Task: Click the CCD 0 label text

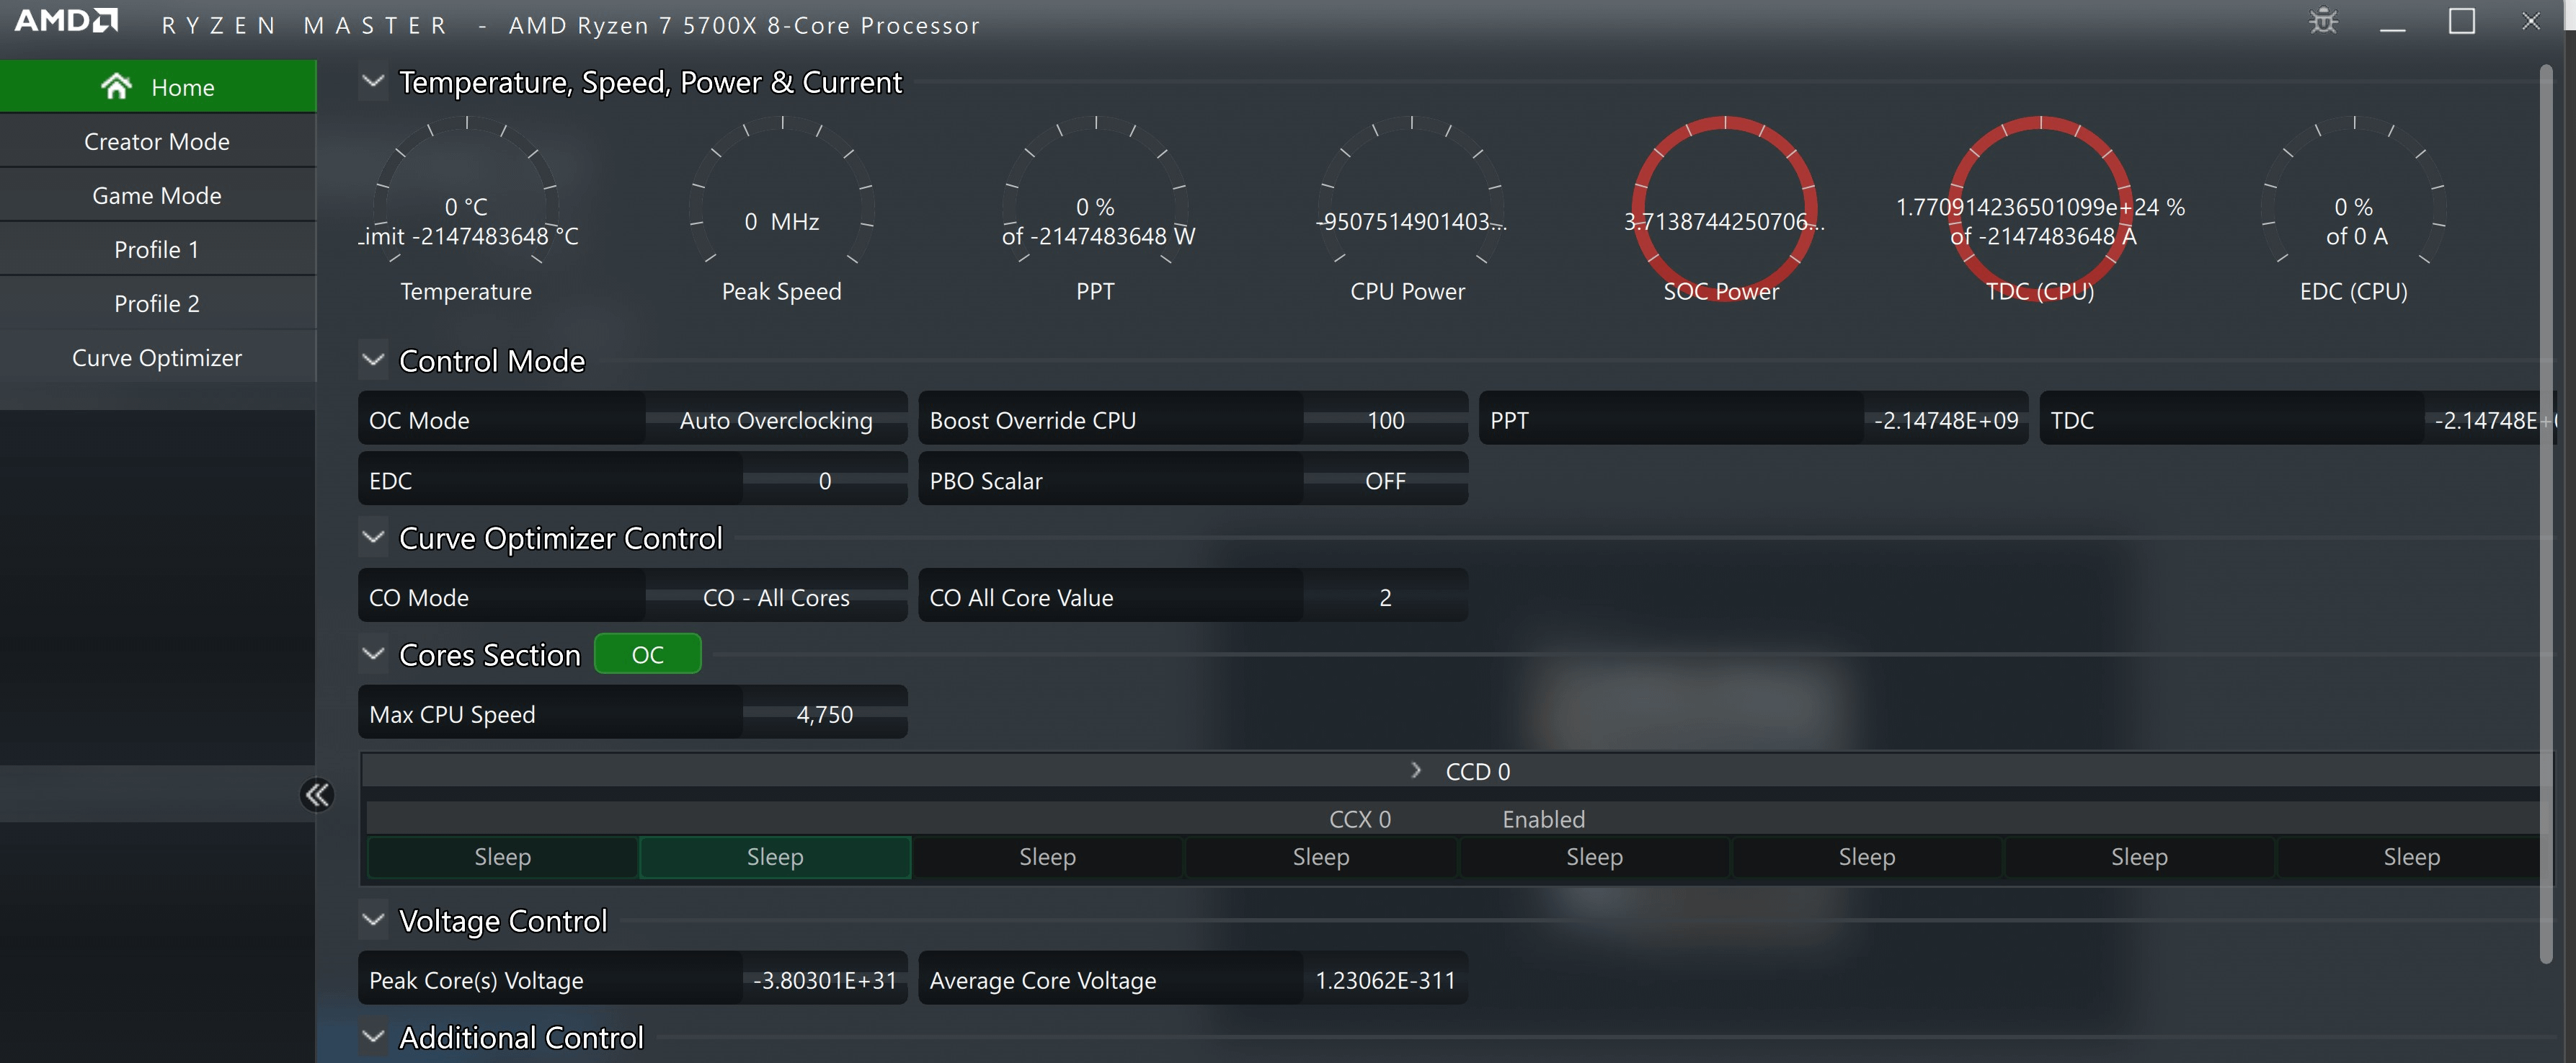Action: coord(1477,771)
